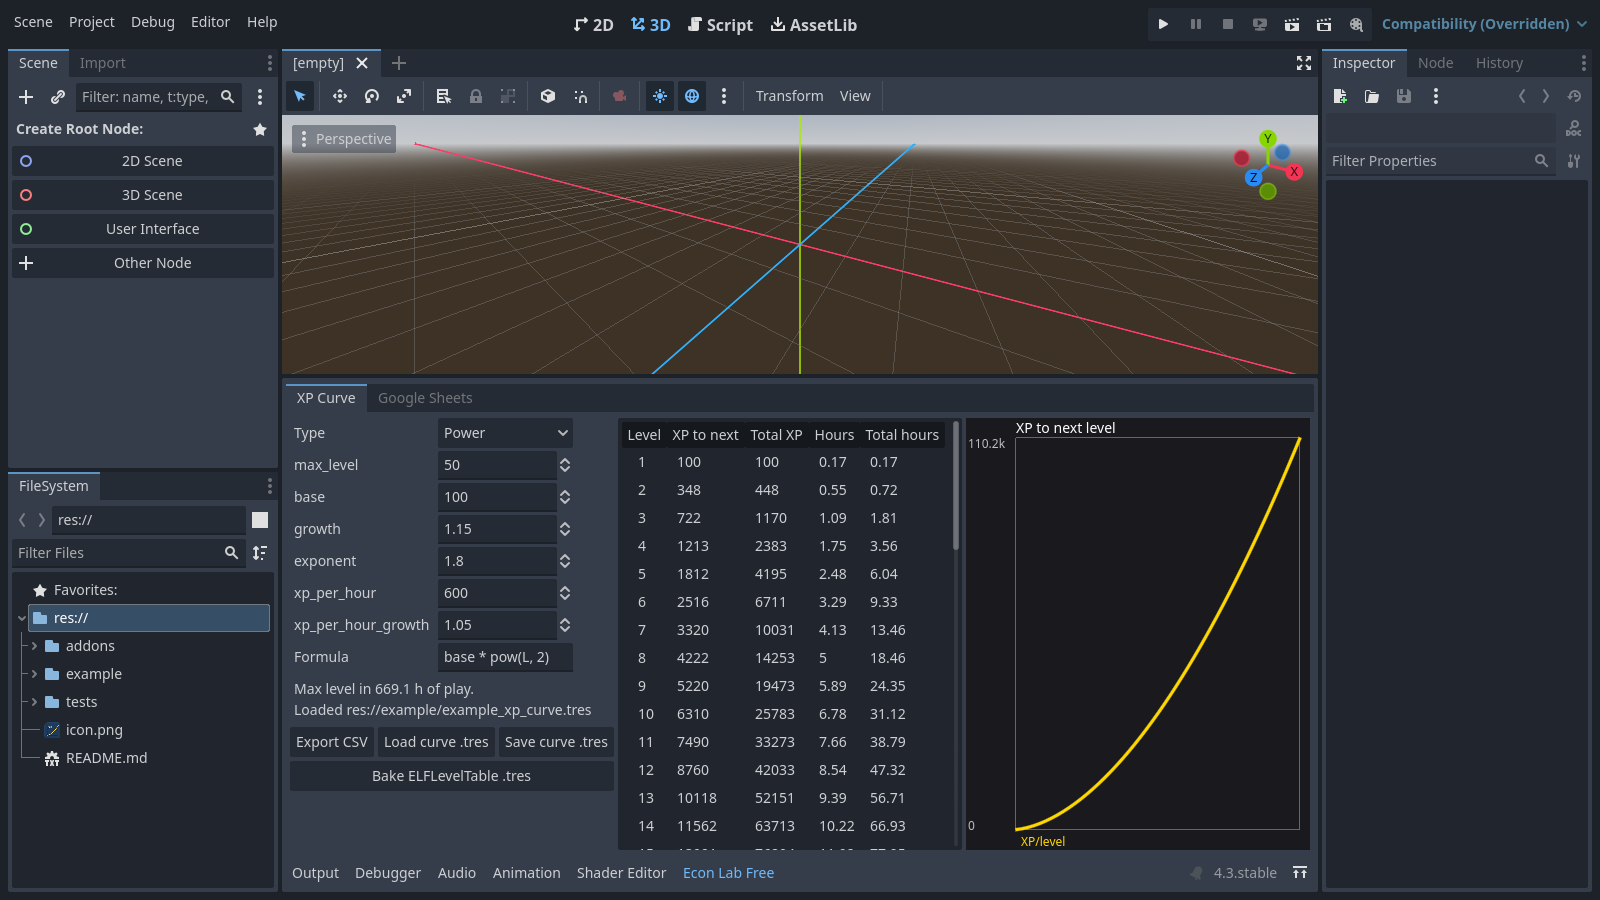This screenshot has height=900, width=1600.
Task: Add a new node plus icon
Action: click(26, 97)
